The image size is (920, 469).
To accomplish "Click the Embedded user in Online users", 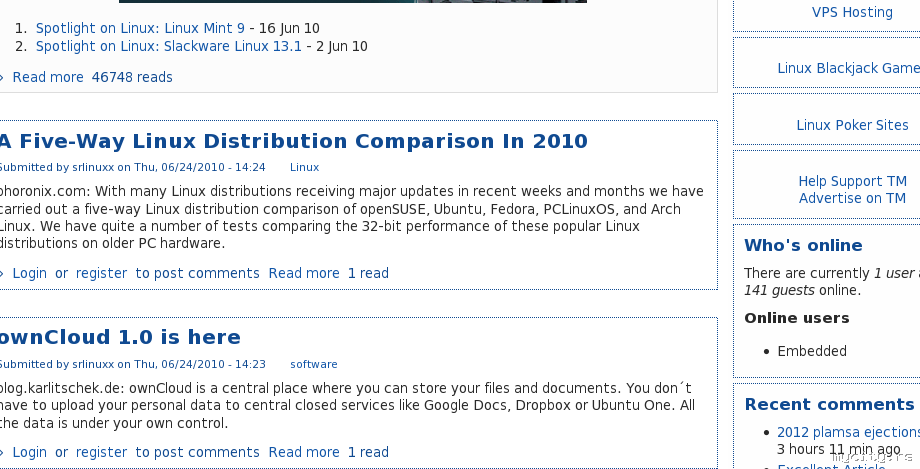I will click(x=812, y=351).
